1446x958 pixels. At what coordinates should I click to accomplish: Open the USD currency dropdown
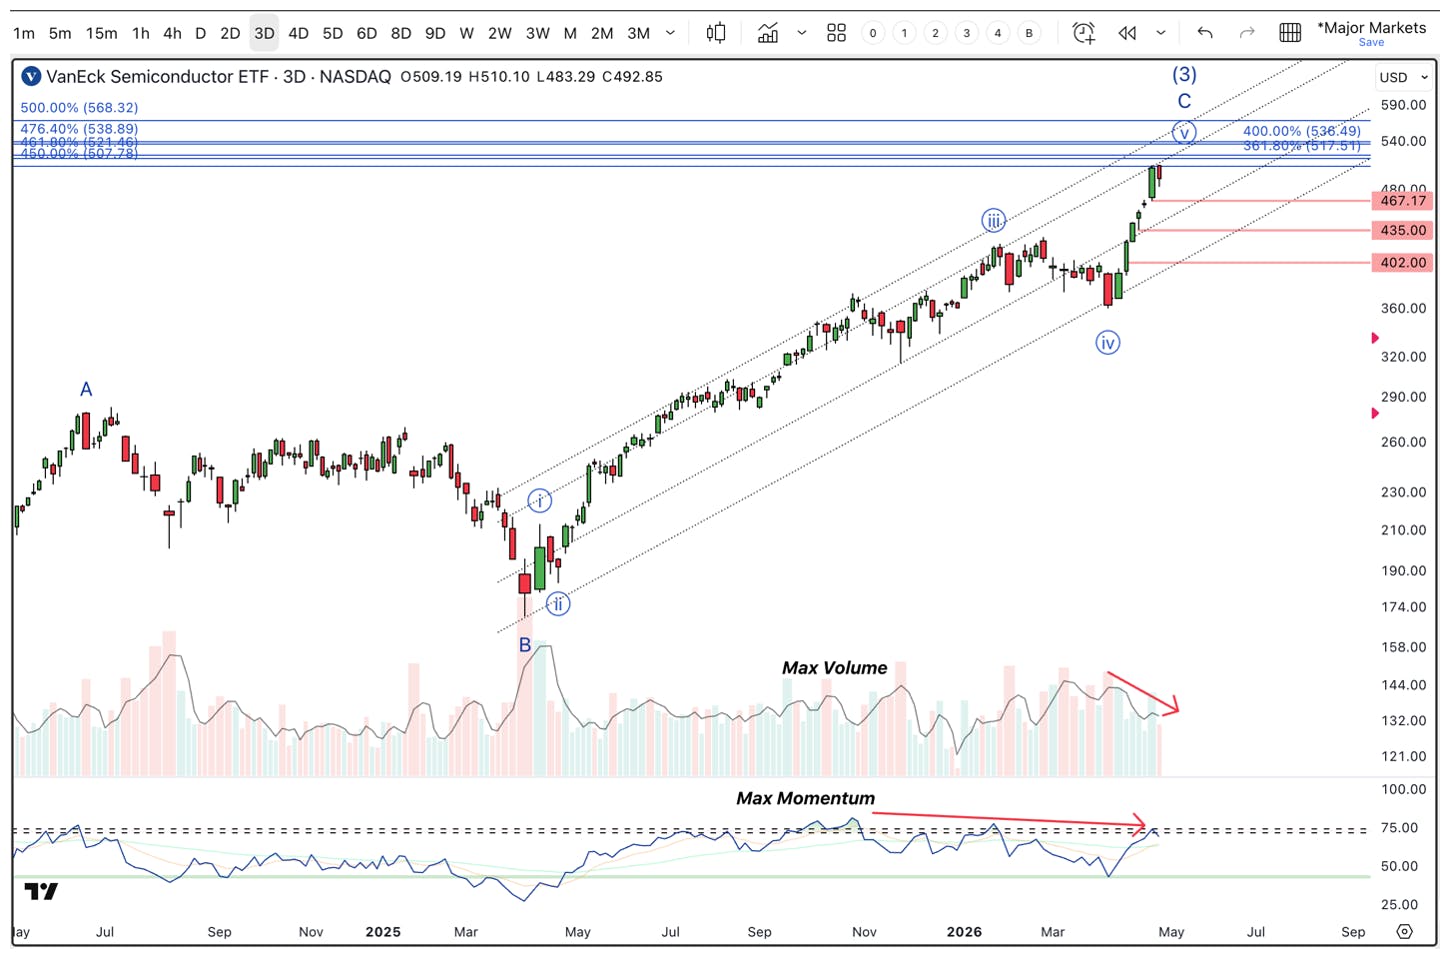point(1403,77)
